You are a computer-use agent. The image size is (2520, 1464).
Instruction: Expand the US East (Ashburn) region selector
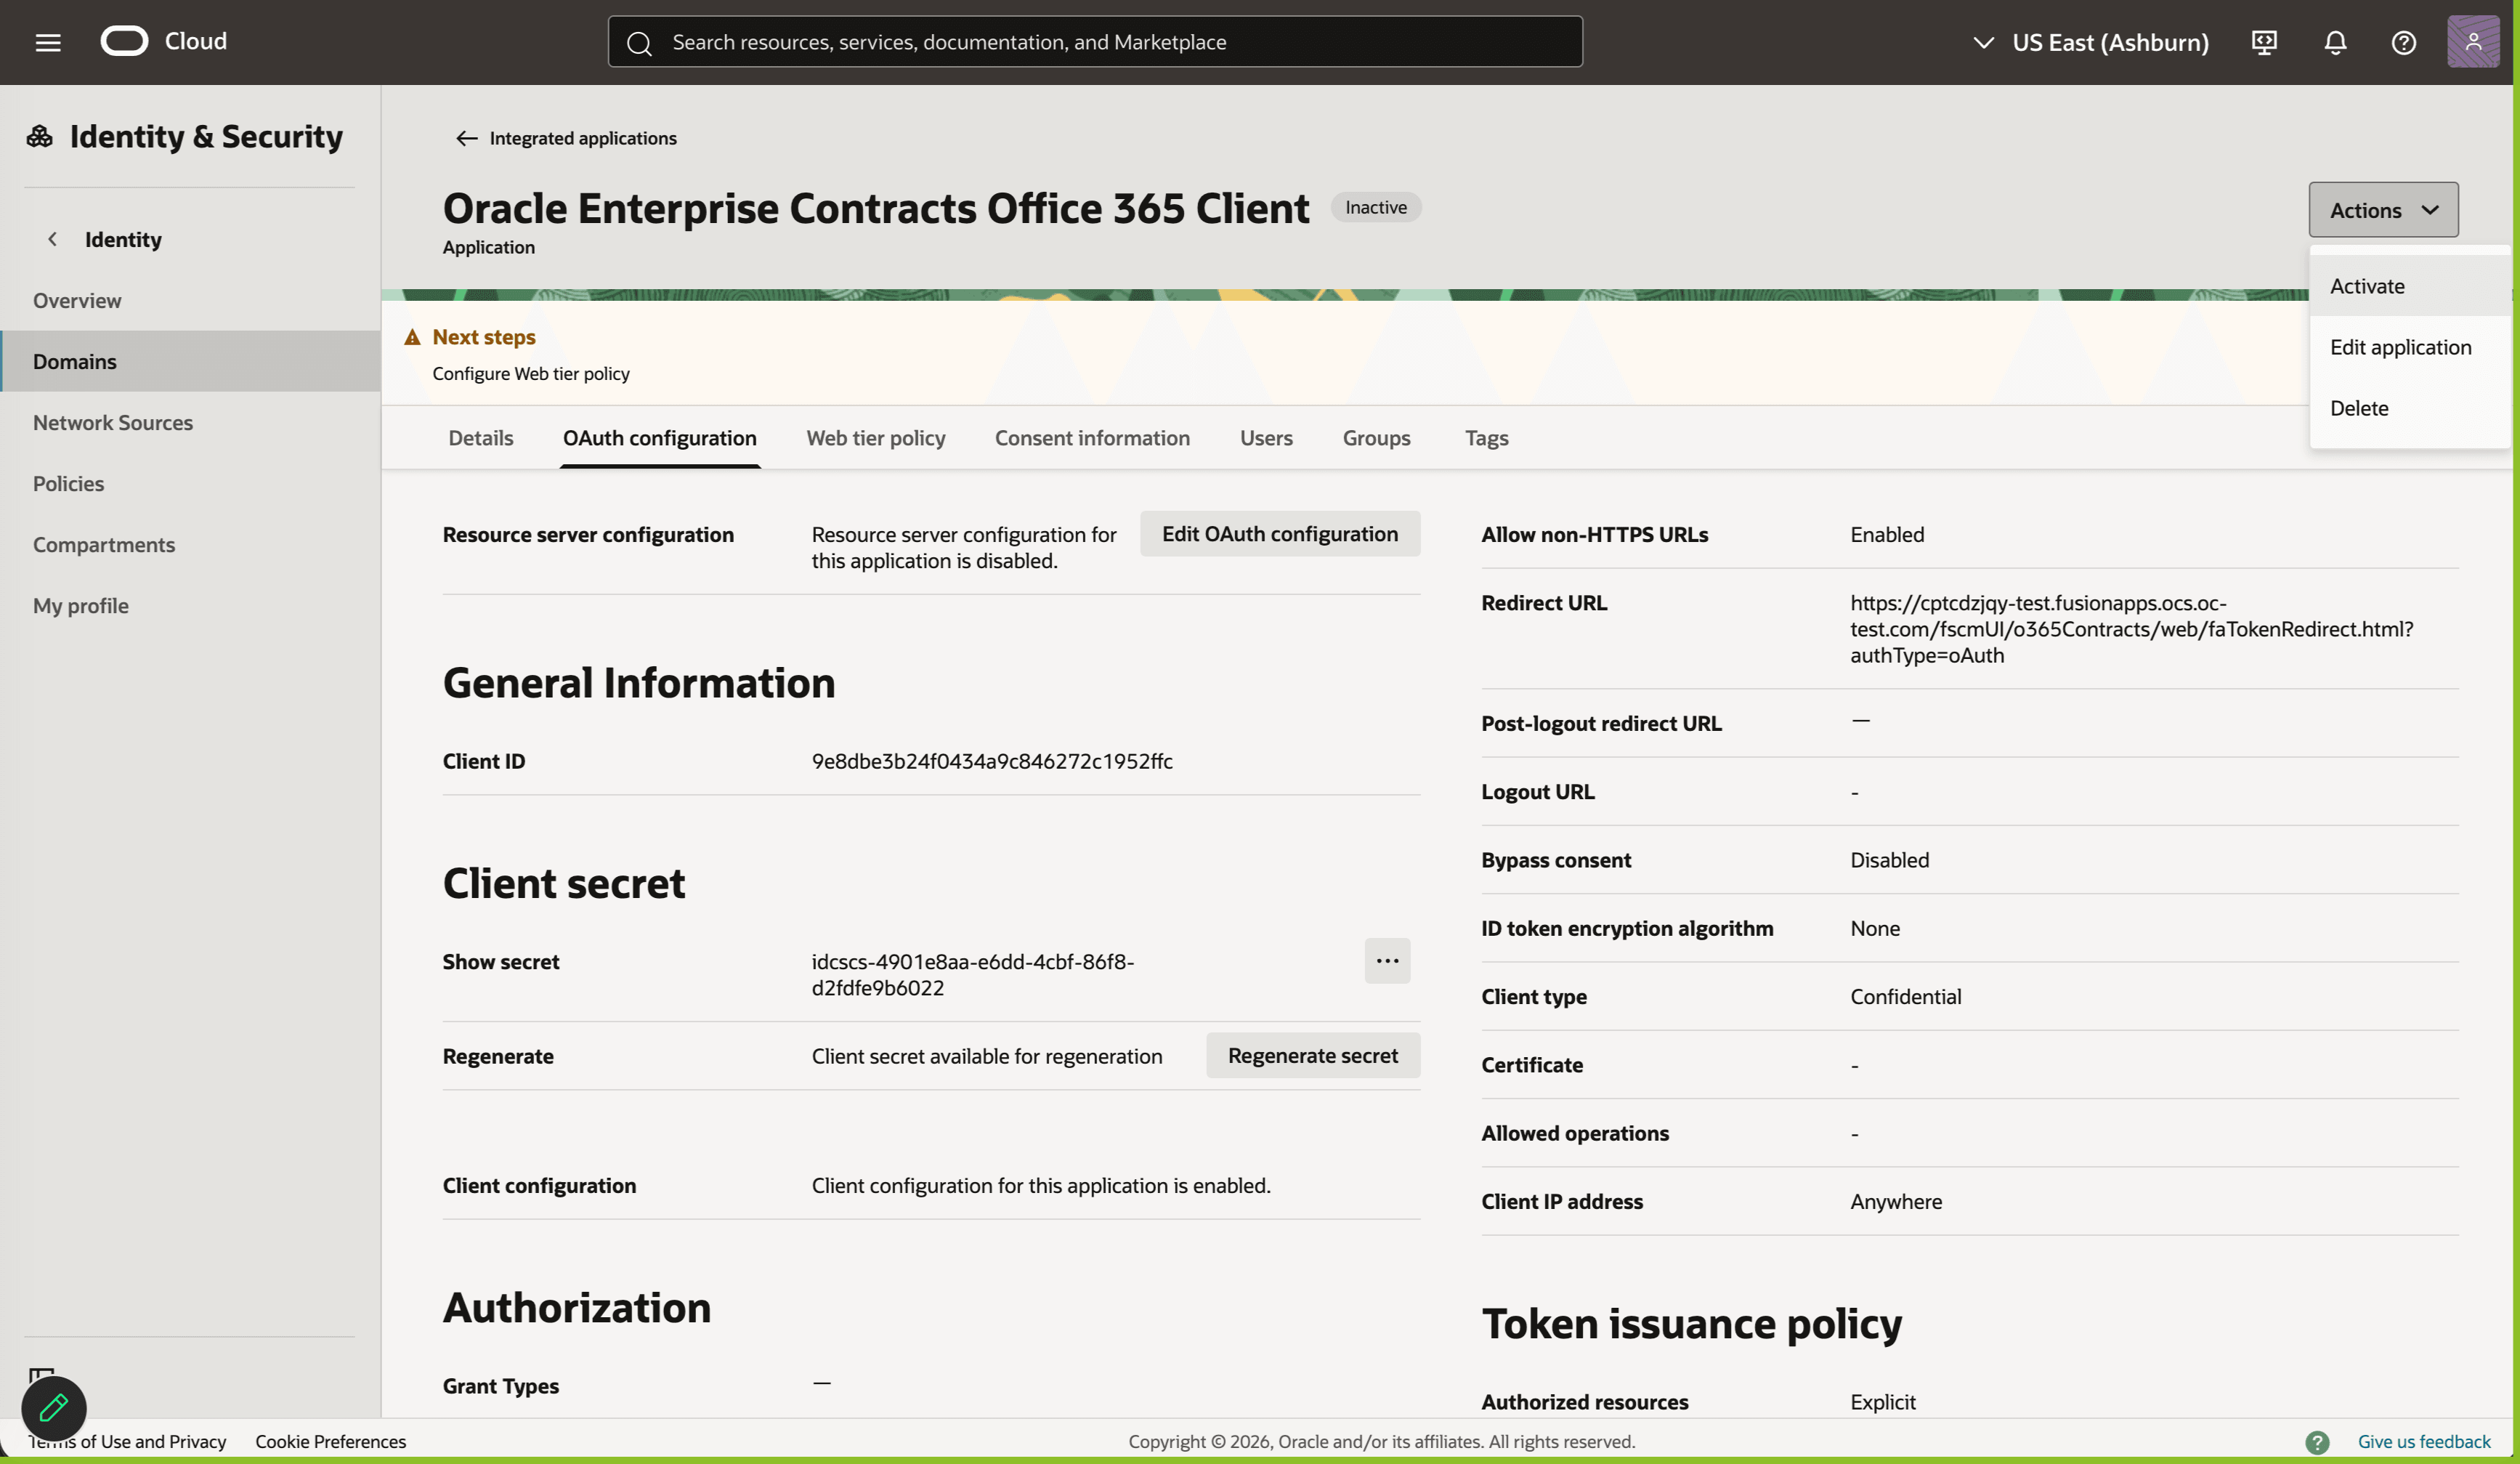point(2090,42)
